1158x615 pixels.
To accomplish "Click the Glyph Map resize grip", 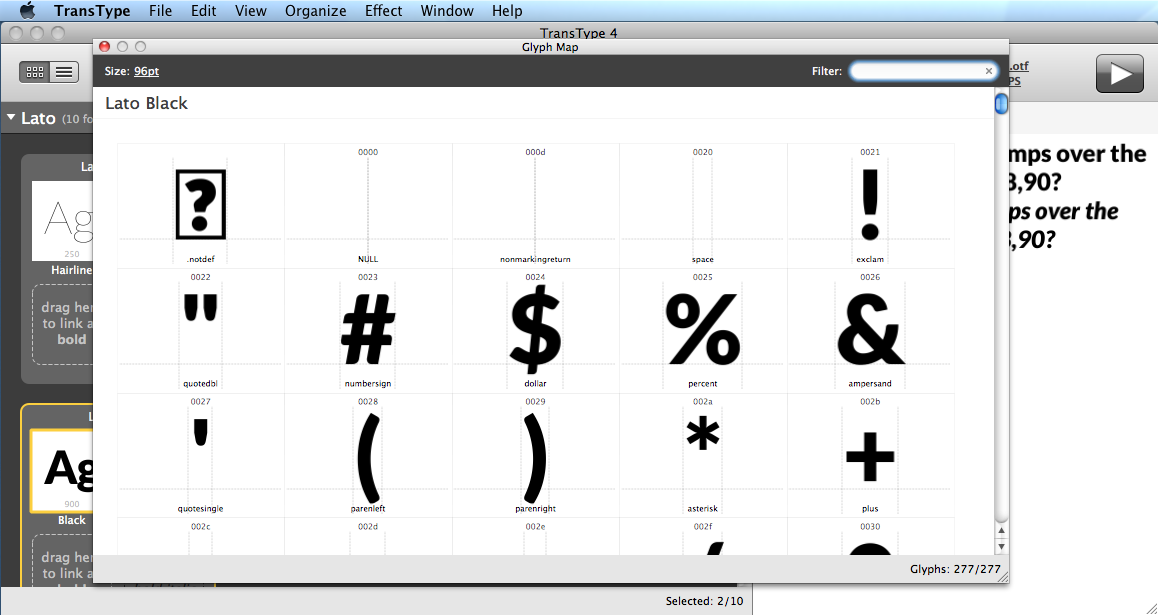I will tap(1003, 578).
